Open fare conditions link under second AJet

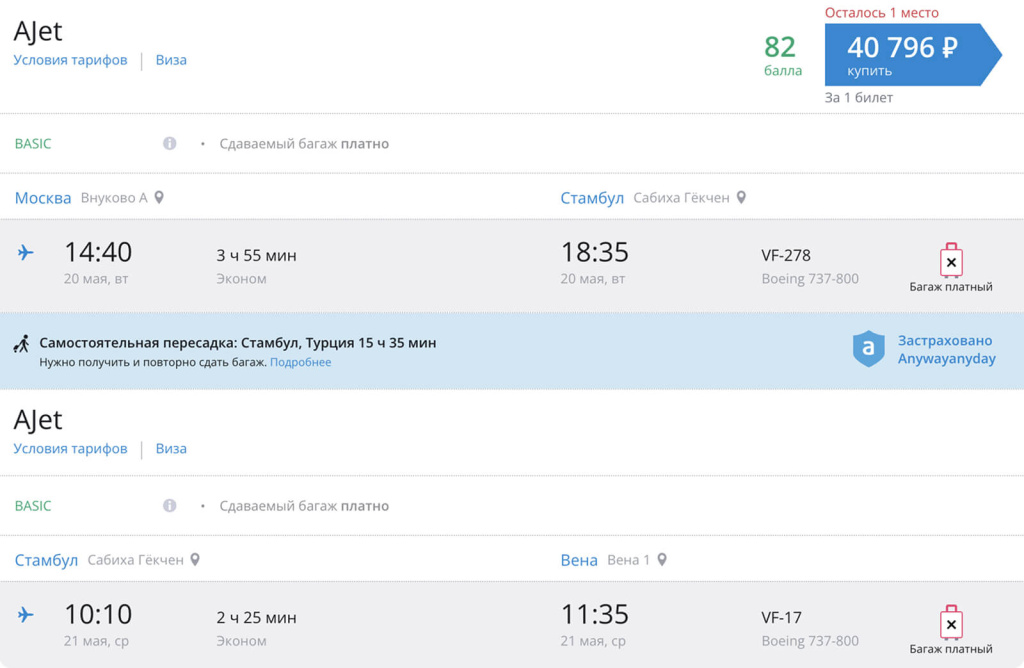[71, 449]
